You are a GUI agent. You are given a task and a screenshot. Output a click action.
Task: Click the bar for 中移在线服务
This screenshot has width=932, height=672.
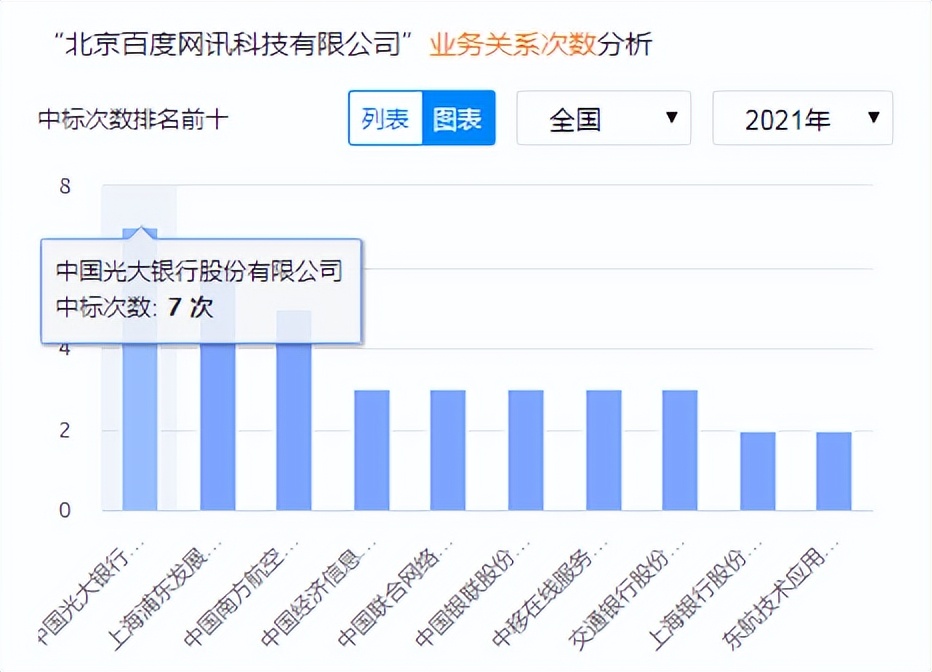pos(605,450)
